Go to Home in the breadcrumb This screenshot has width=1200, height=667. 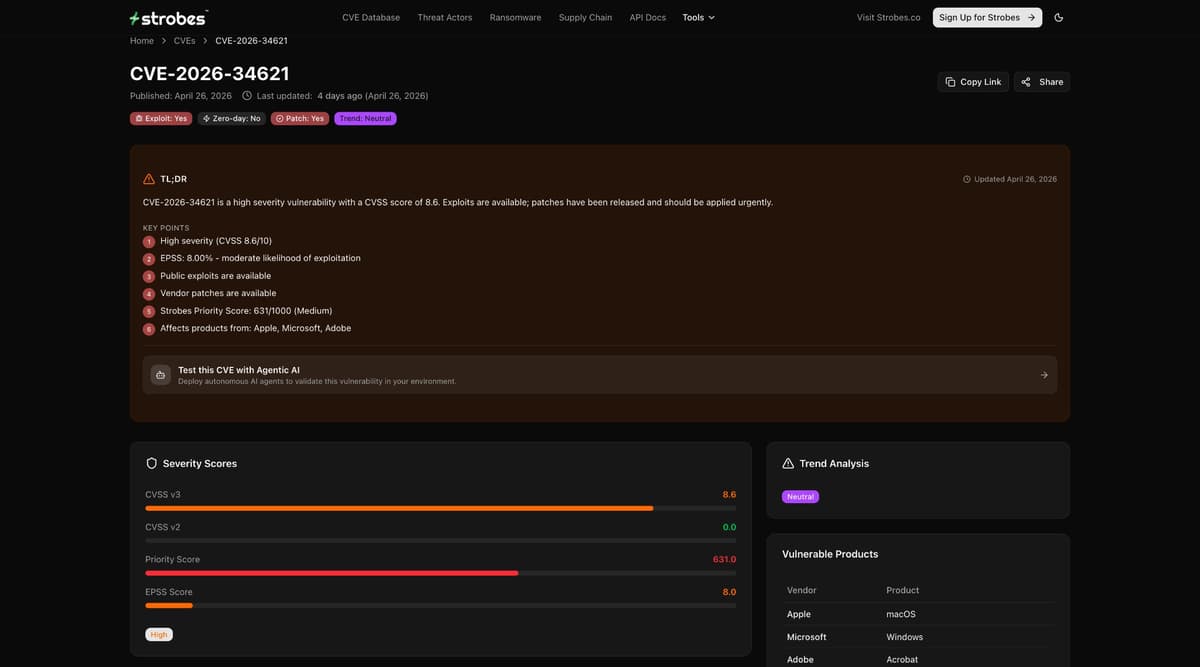(x=142, y=41)
